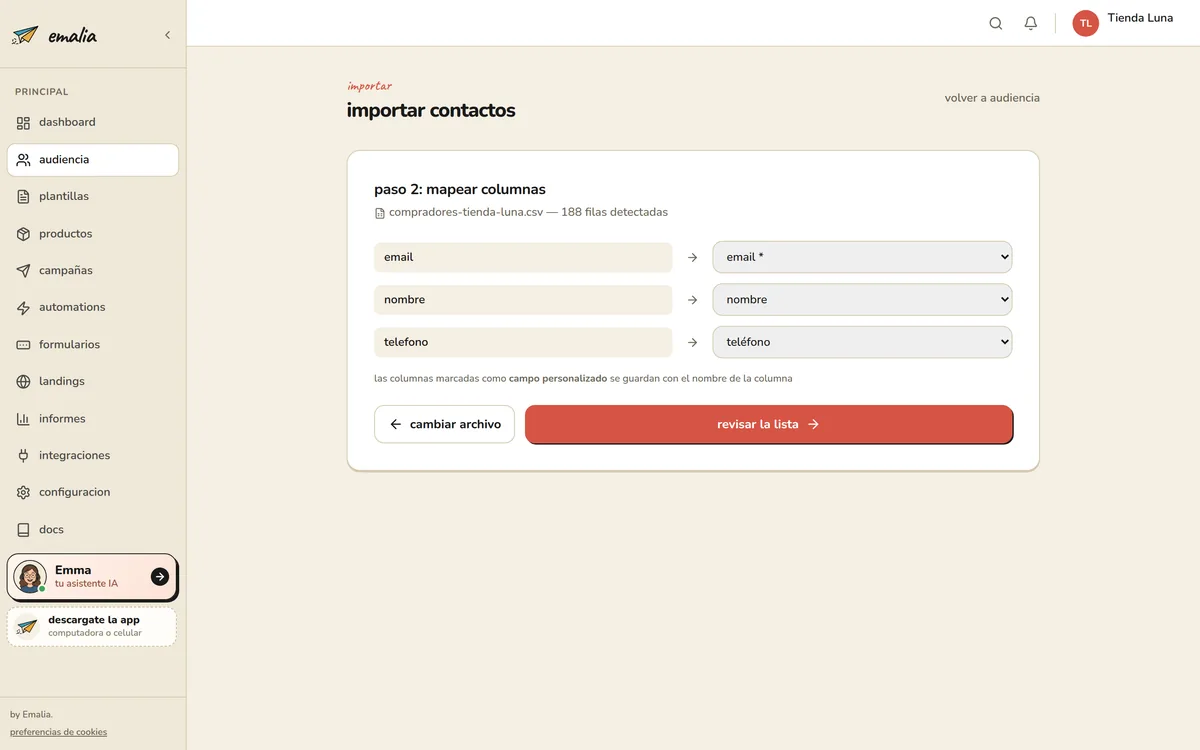Click the dashboard grid icon
Screen dimensions: 1200x750
point(23,123)
